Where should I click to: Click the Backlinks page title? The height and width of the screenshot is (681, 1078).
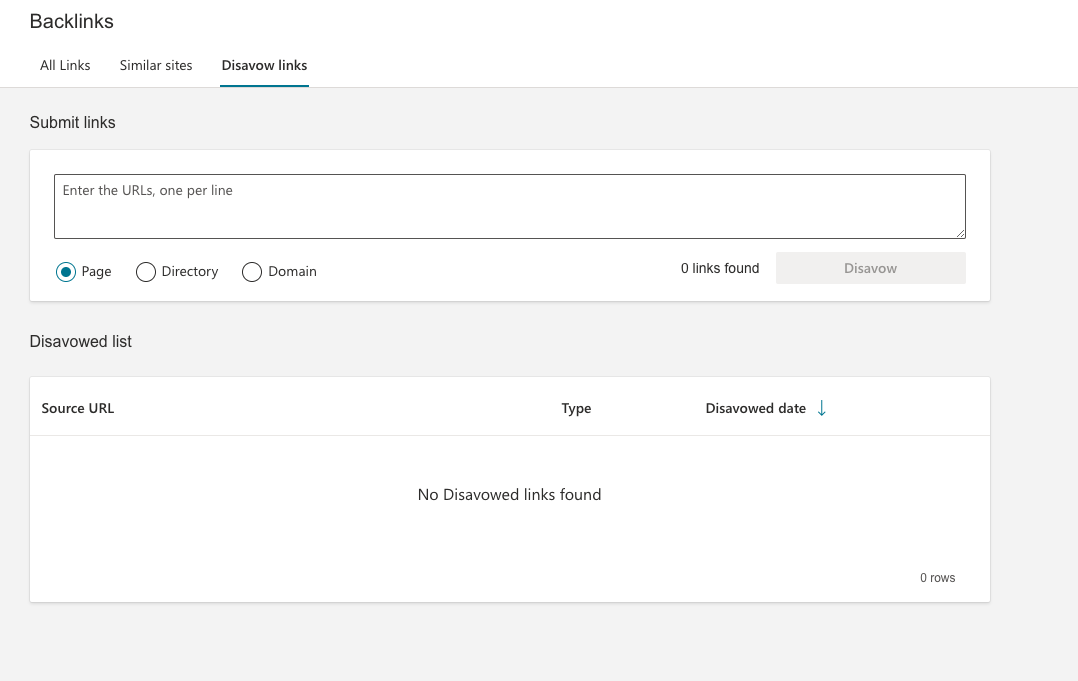(71, 21)
